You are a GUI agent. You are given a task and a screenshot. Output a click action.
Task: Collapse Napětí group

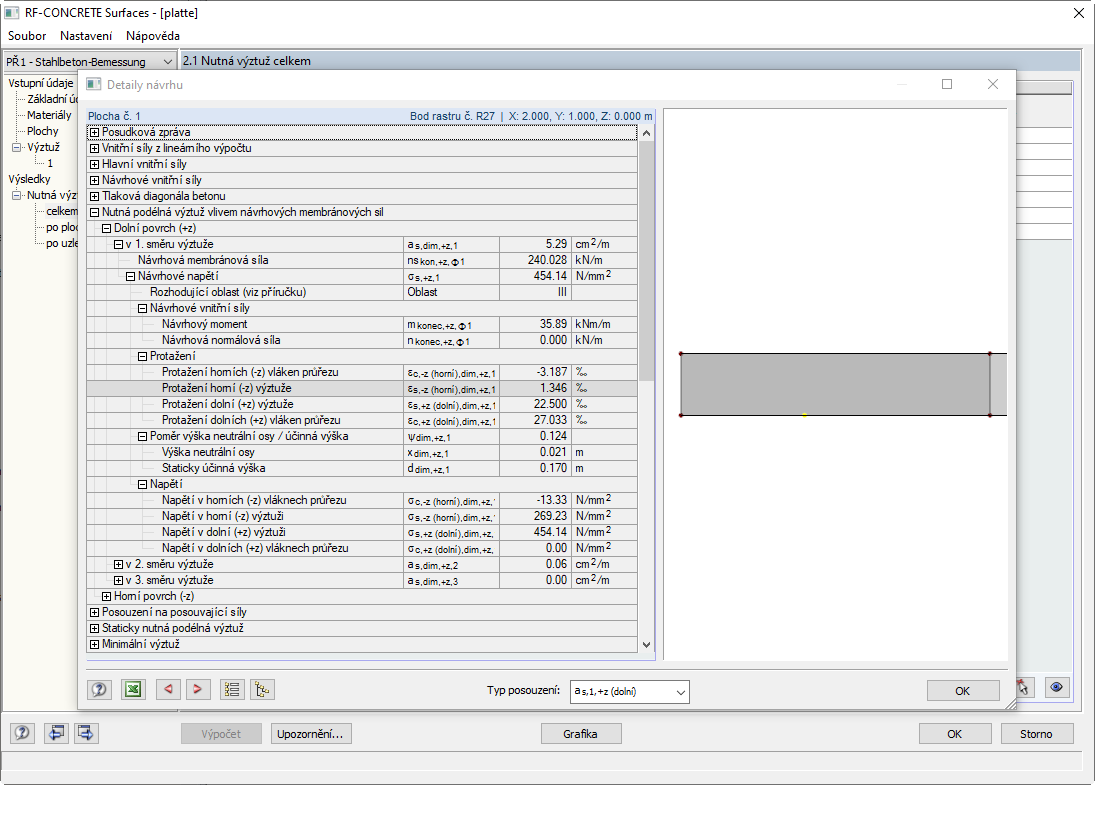pyautogui.click(x=142, y=484)
